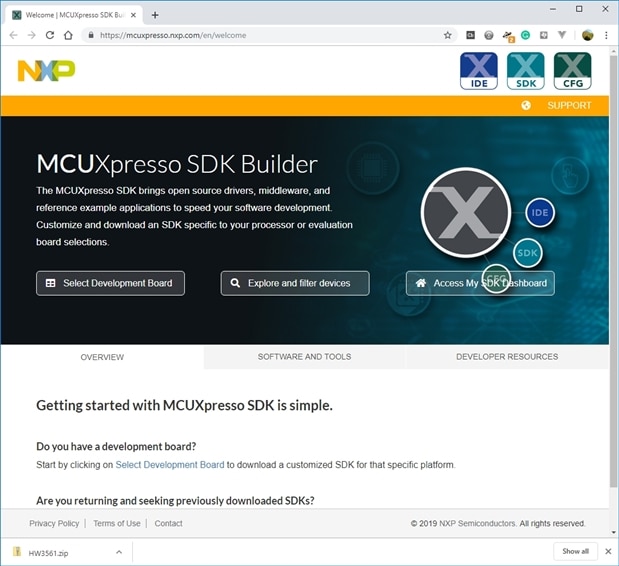Image resolution: width=619 pixels, height=566 pixels.
Task: Open the MCUXpresso CFG tile icon
Action: tap(572, 71)
